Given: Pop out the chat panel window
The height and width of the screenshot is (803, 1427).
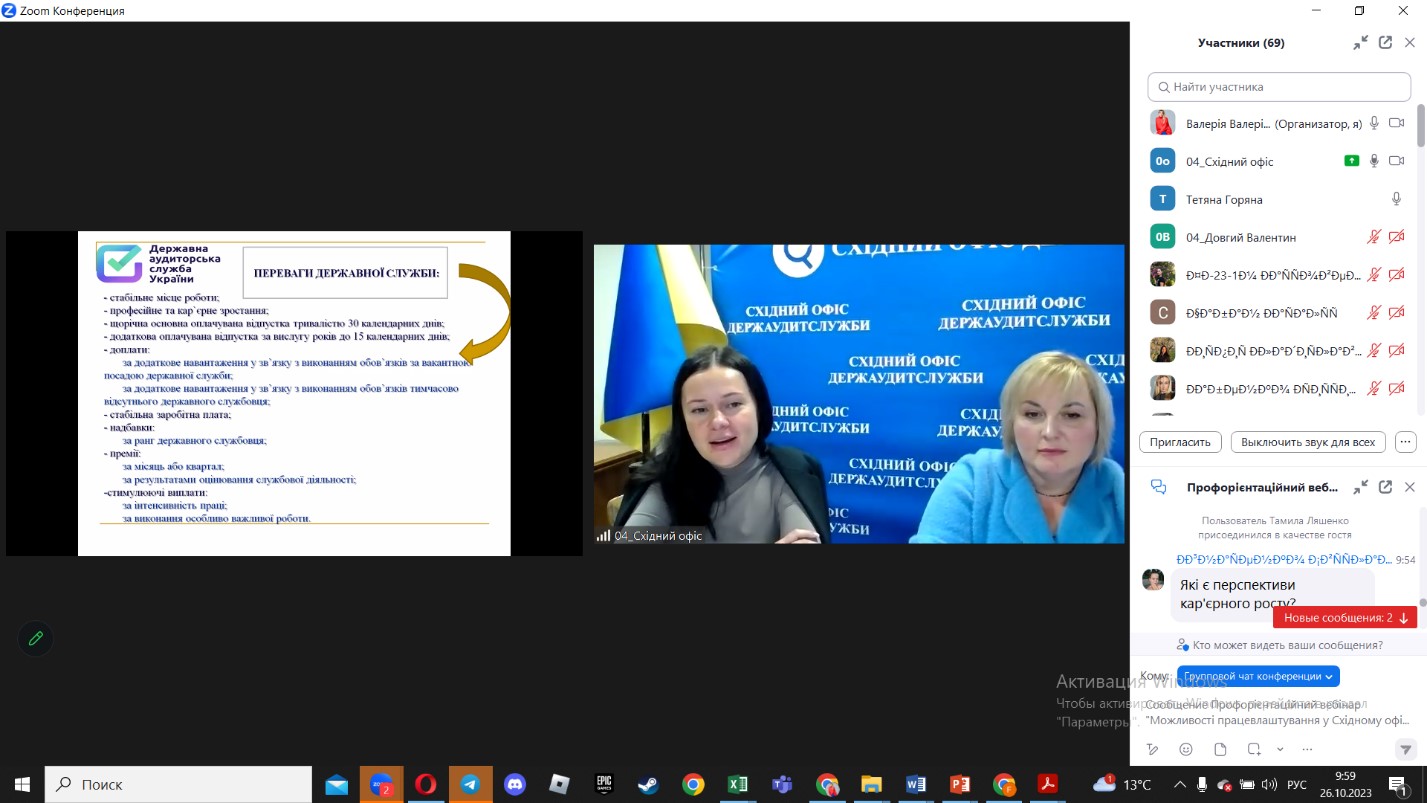Looking at the screenshot, I should tap(1385, 487).
